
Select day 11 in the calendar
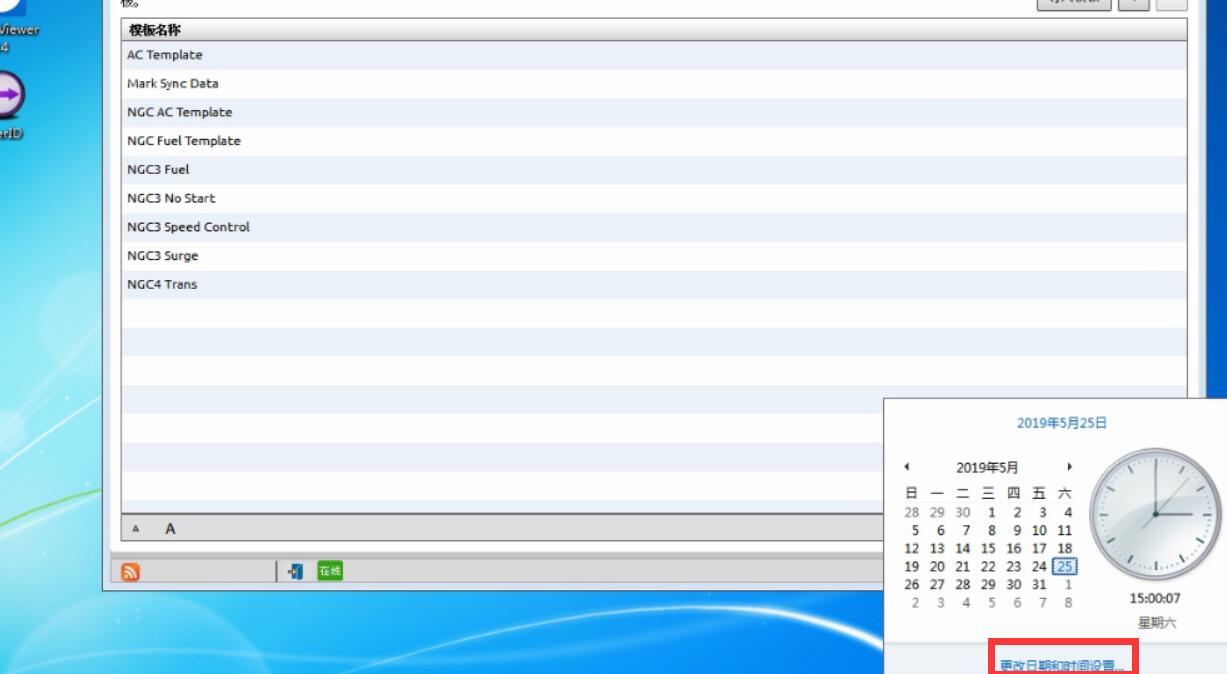point(1065,531)
